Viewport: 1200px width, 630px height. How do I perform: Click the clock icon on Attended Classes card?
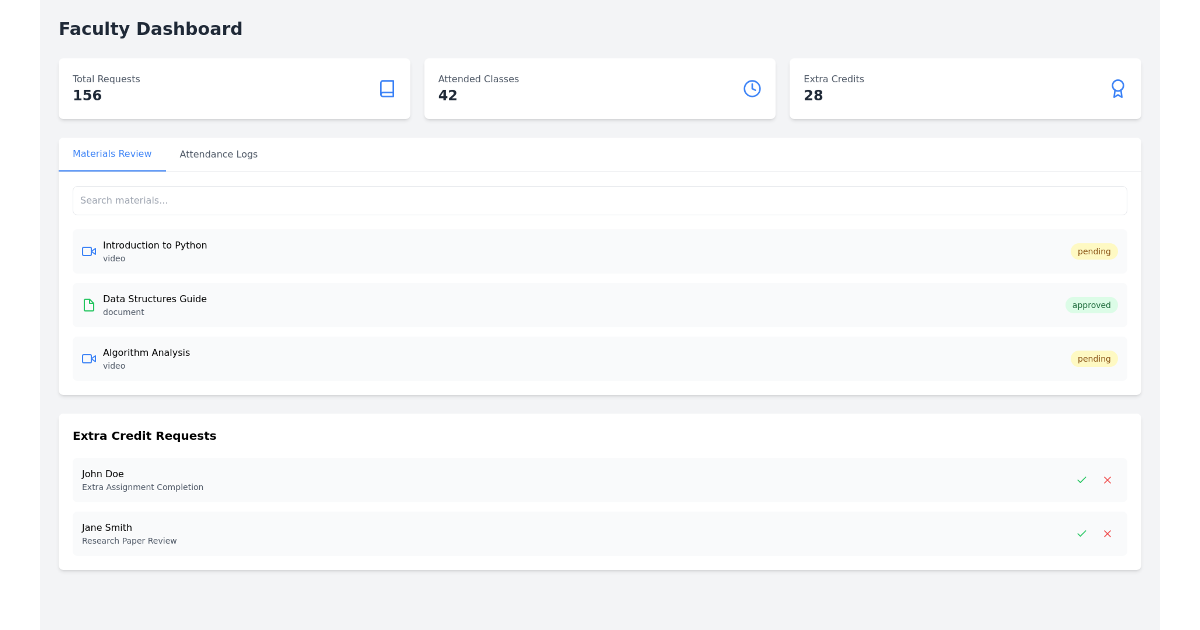tap(752, 88)
